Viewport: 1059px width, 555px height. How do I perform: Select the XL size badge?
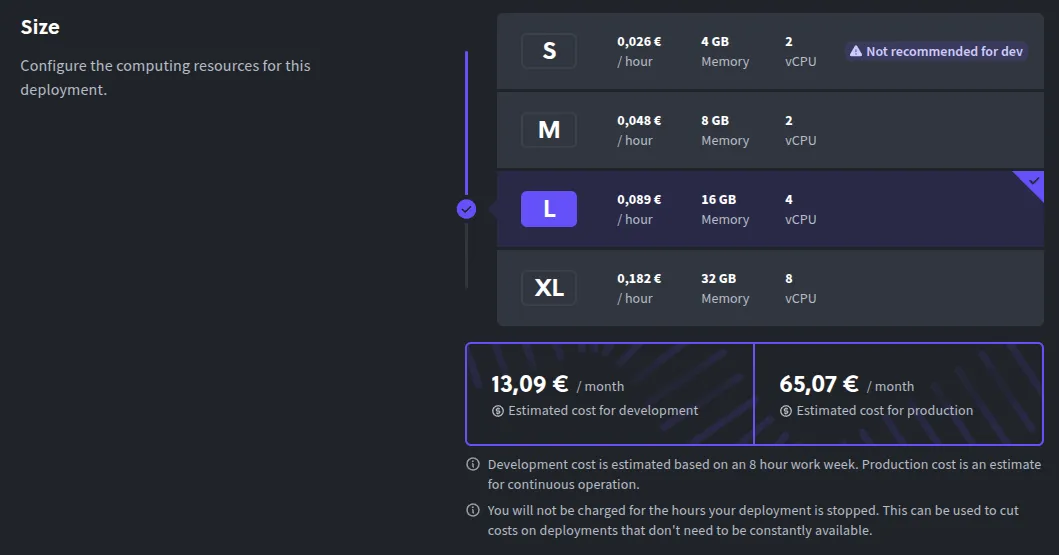549,288
